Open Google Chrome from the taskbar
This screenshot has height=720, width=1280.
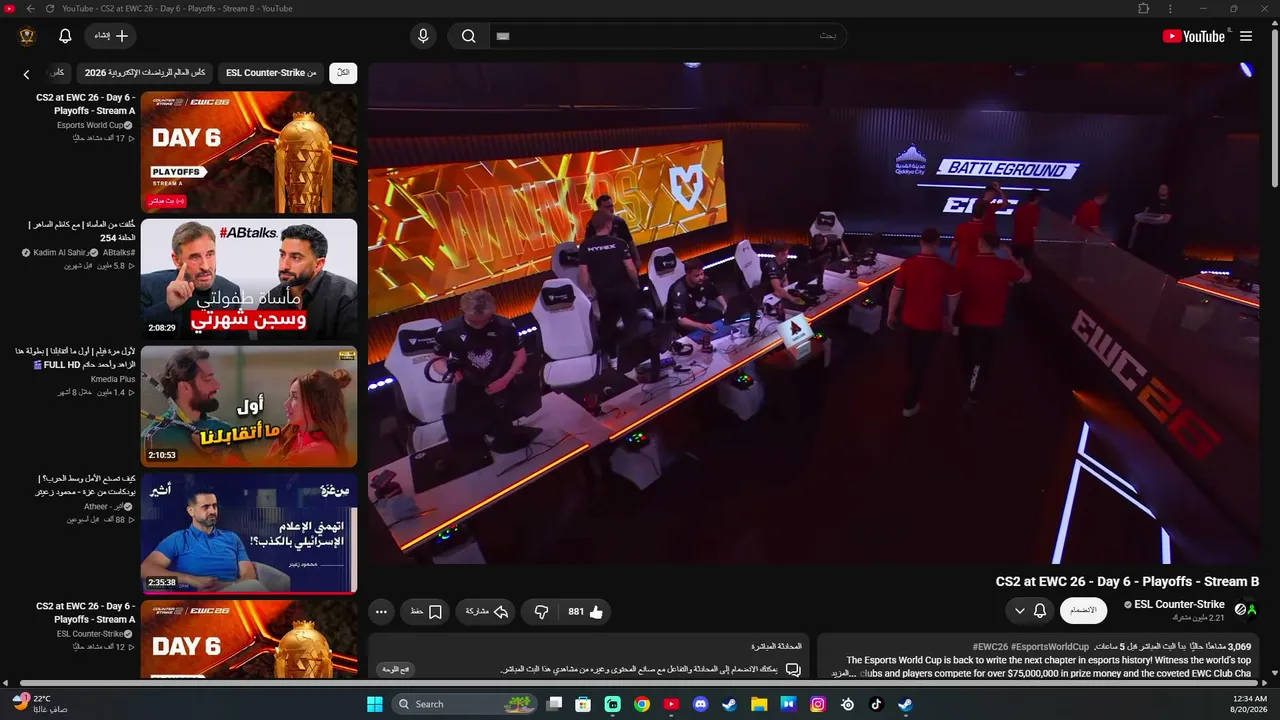(642, 704)
